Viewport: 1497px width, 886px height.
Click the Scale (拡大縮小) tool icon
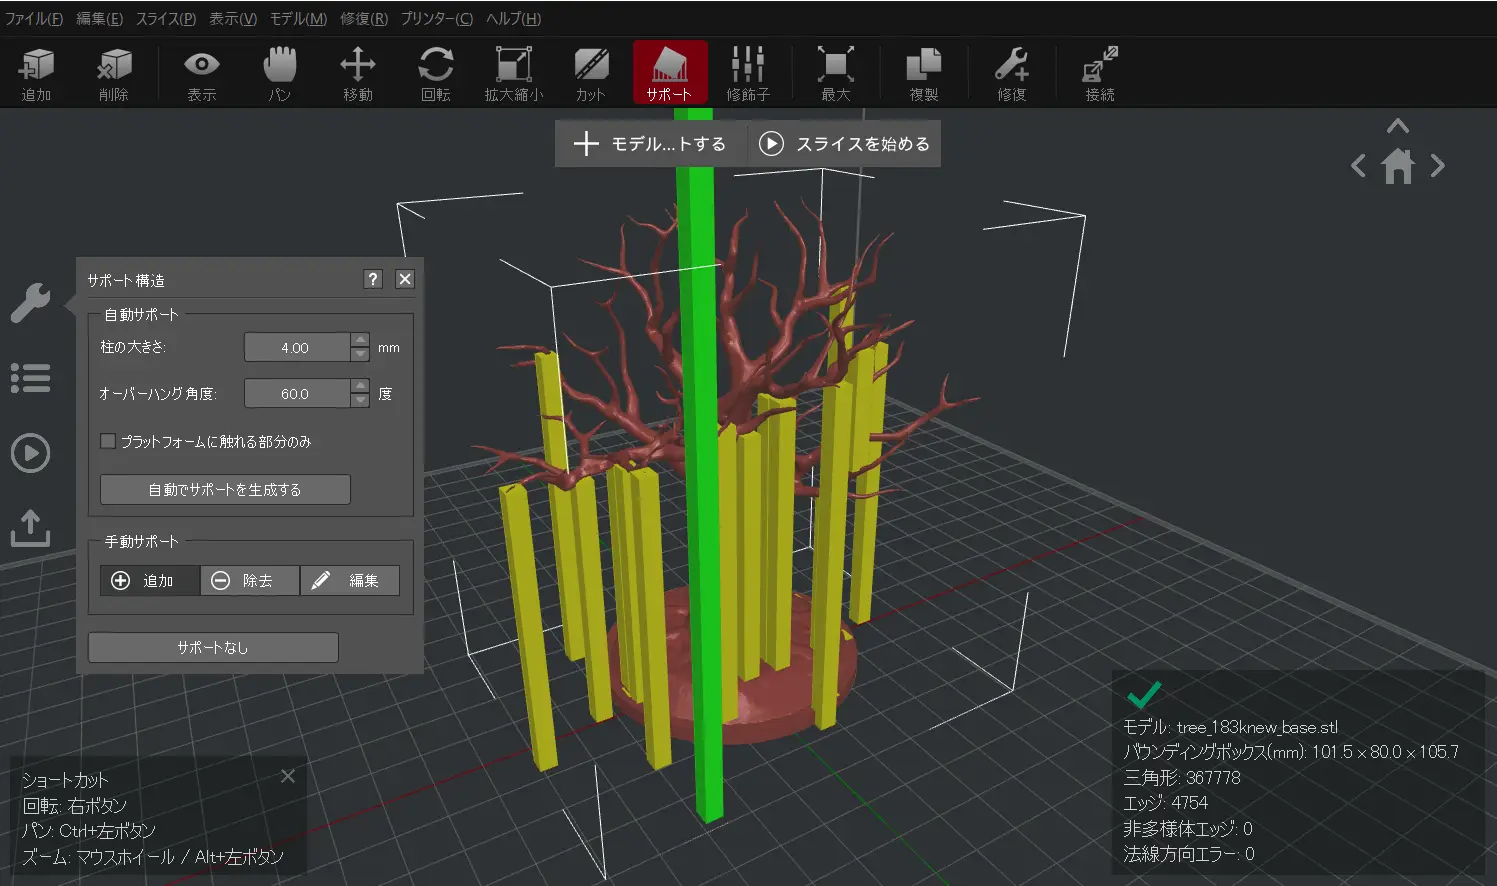[513, 74]
